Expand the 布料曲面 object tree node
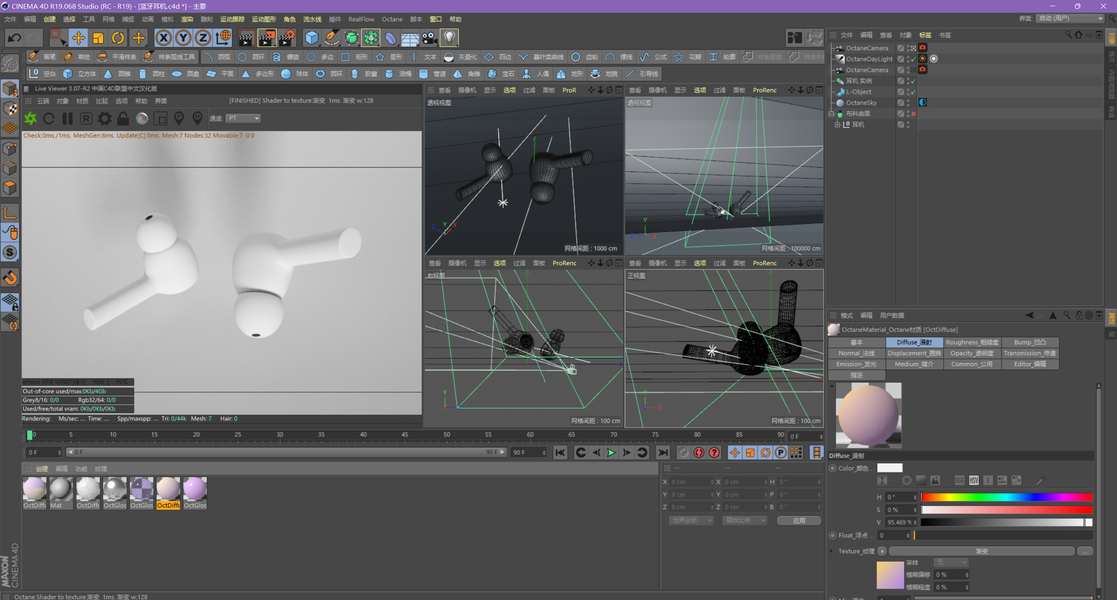Image resolution: width=1117 pixels, height=600 pixels. pos(831,114)
